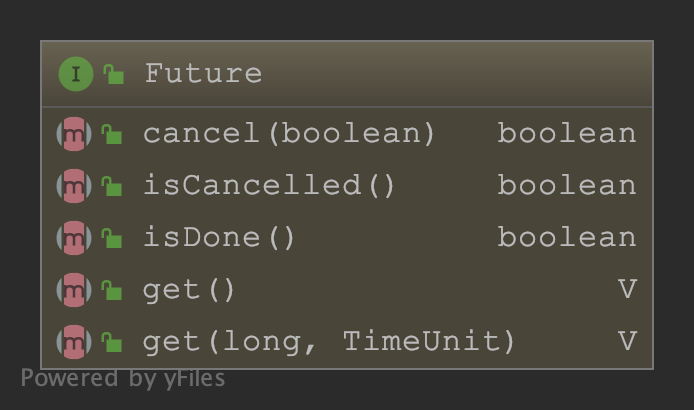694x410 pixels.
Task: Select the cancel(boolean) method name
Action: (x=289, y=134)
